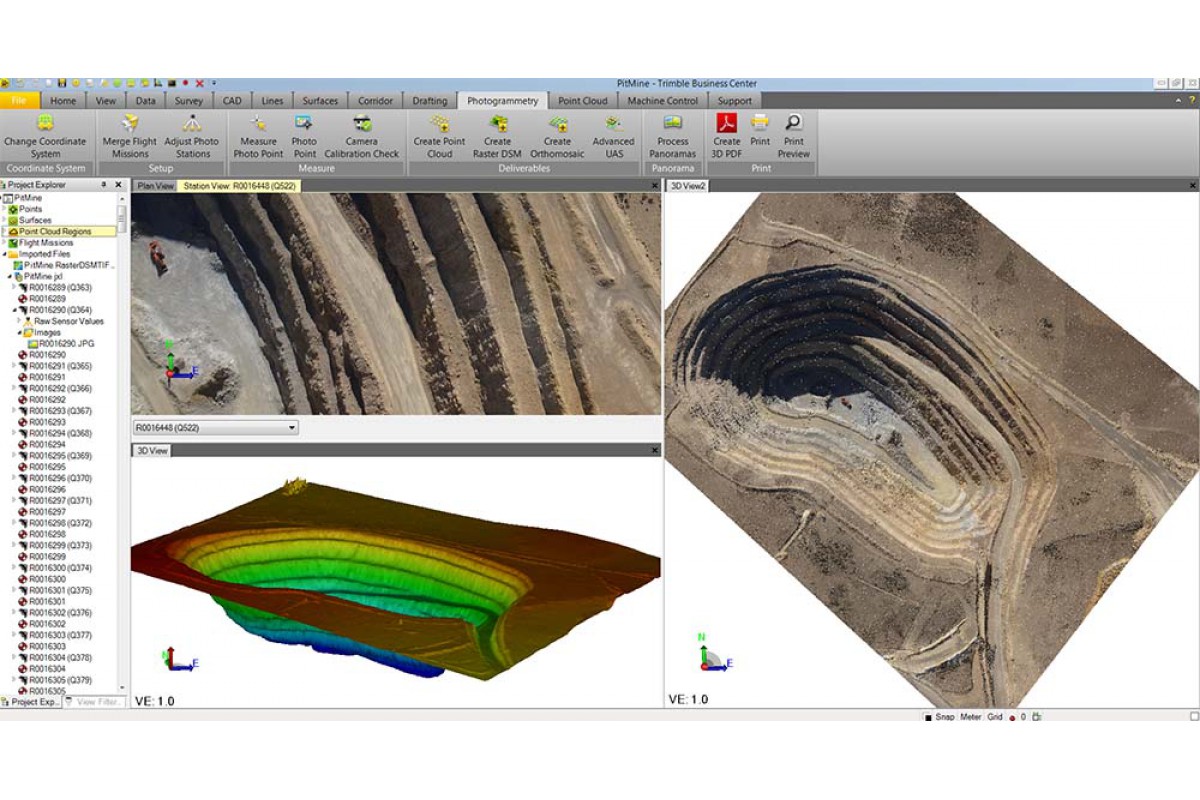Open the Adjust Photo Stations tool
The height and width of the screenshot is (800, 1200).
191,124
